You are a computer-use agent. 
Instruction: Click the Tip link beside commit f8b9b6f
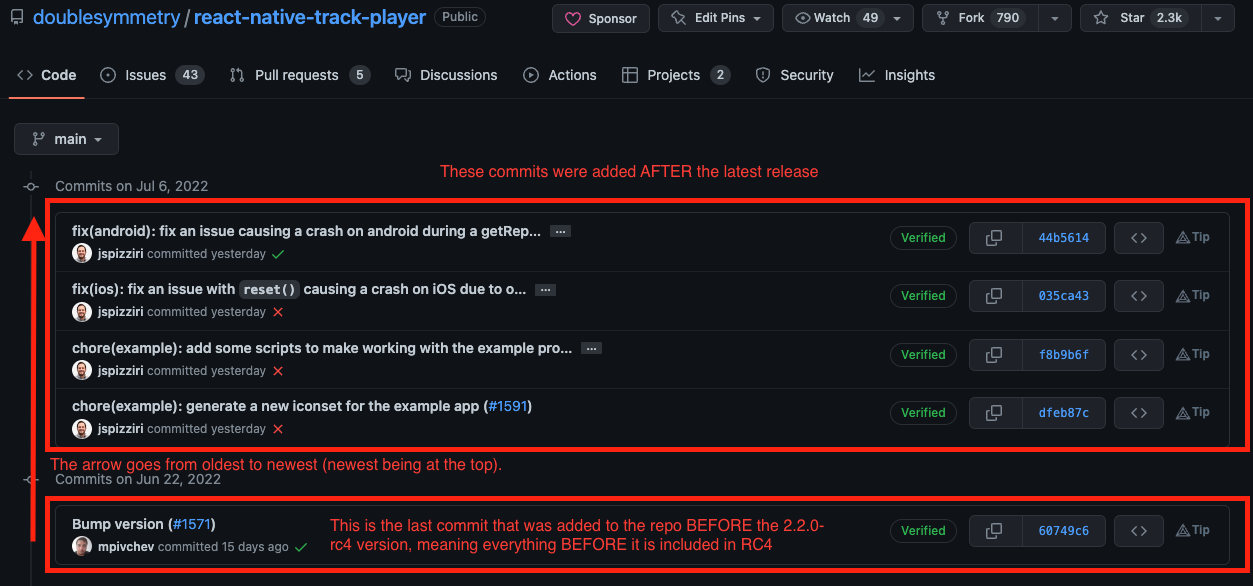[1192, 354]
